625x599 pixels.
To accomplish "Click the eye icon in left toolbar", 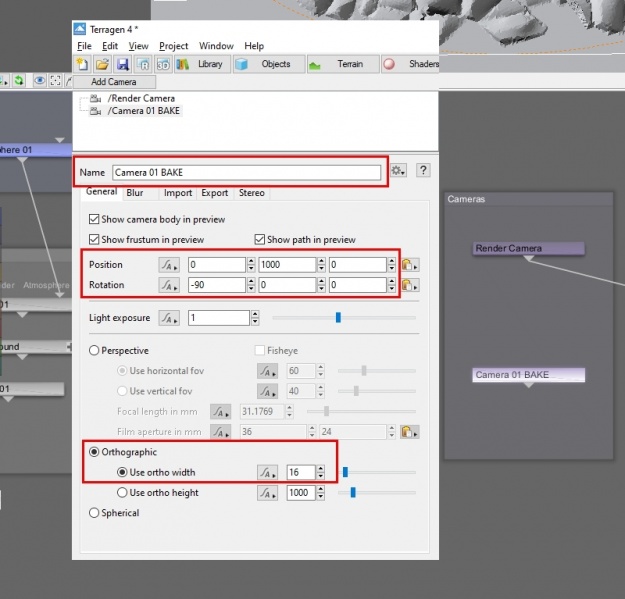I will 39,81.
